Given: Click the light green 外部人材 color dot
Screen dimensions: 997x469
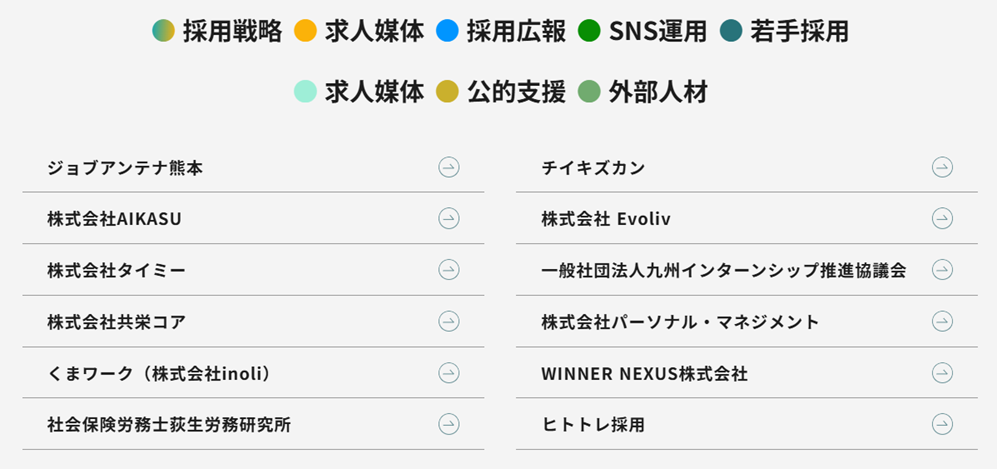Looking at the screenshot, I should click(x=589, y=93).
